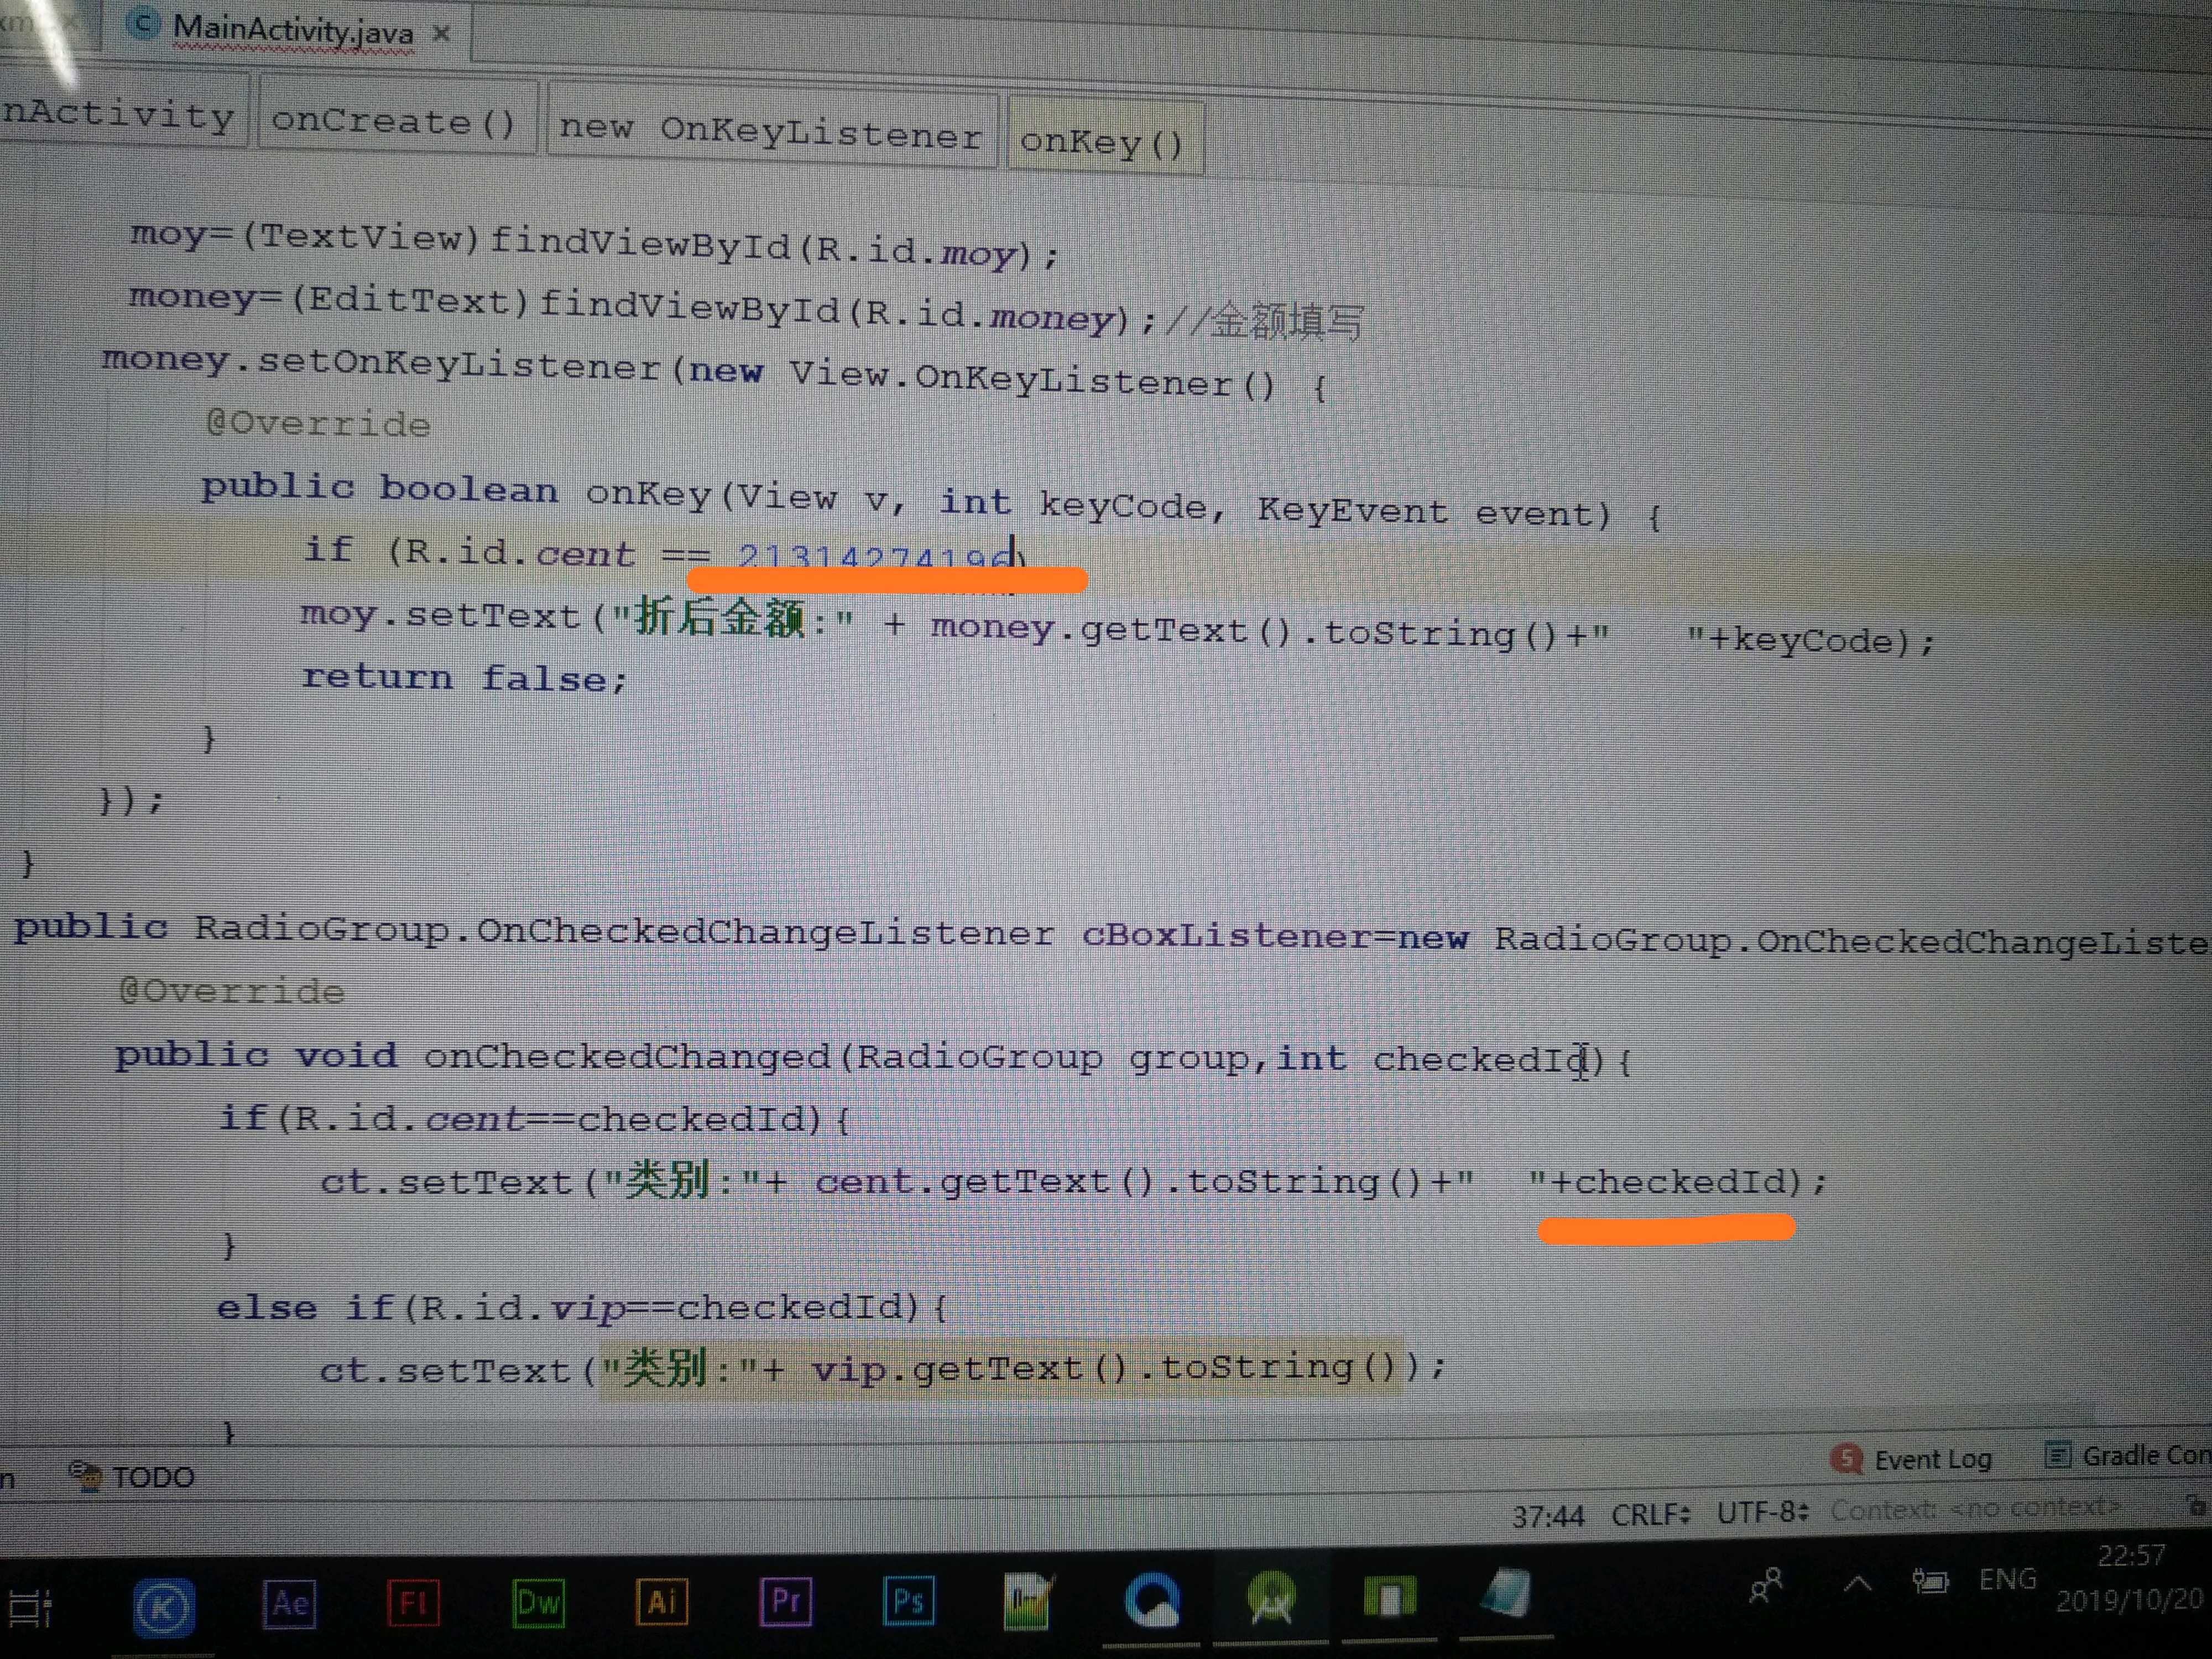Image resolution: width=2212 pixels, height=1659 pixels.
Task: Select the new OnKeyListener breadcrumb
Action: tap(770, 132)
